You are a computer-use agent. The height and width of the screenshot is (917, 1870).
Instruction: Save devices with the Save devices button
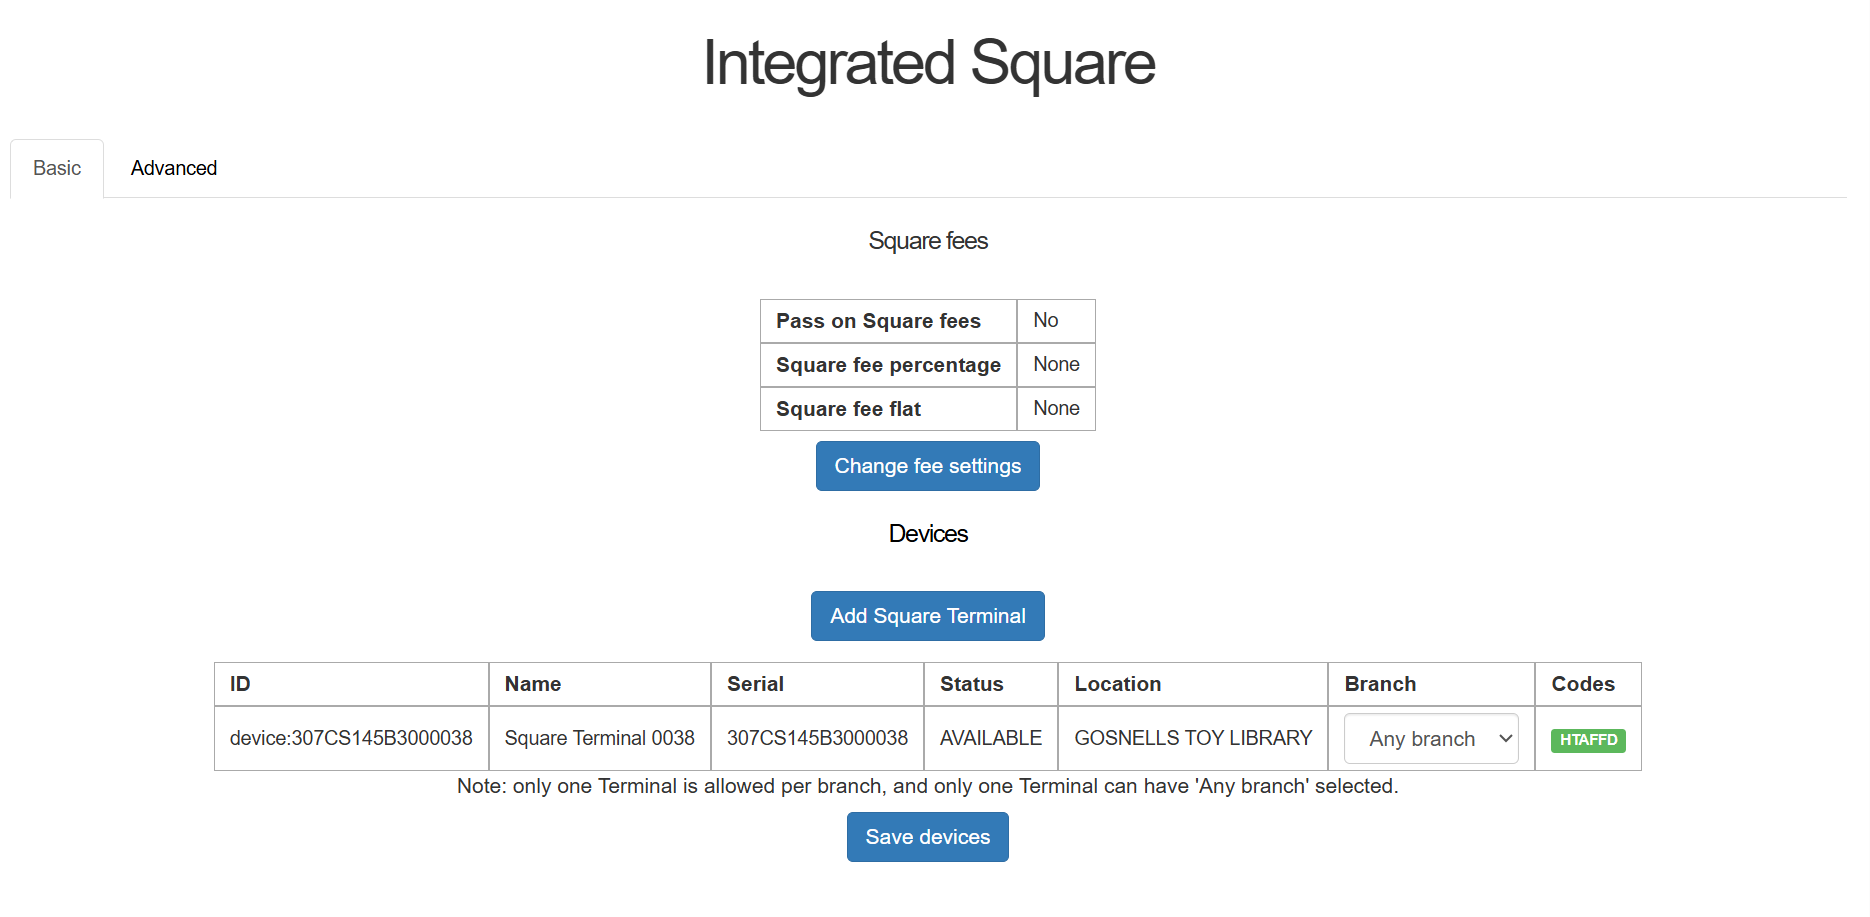coord(928,837)
